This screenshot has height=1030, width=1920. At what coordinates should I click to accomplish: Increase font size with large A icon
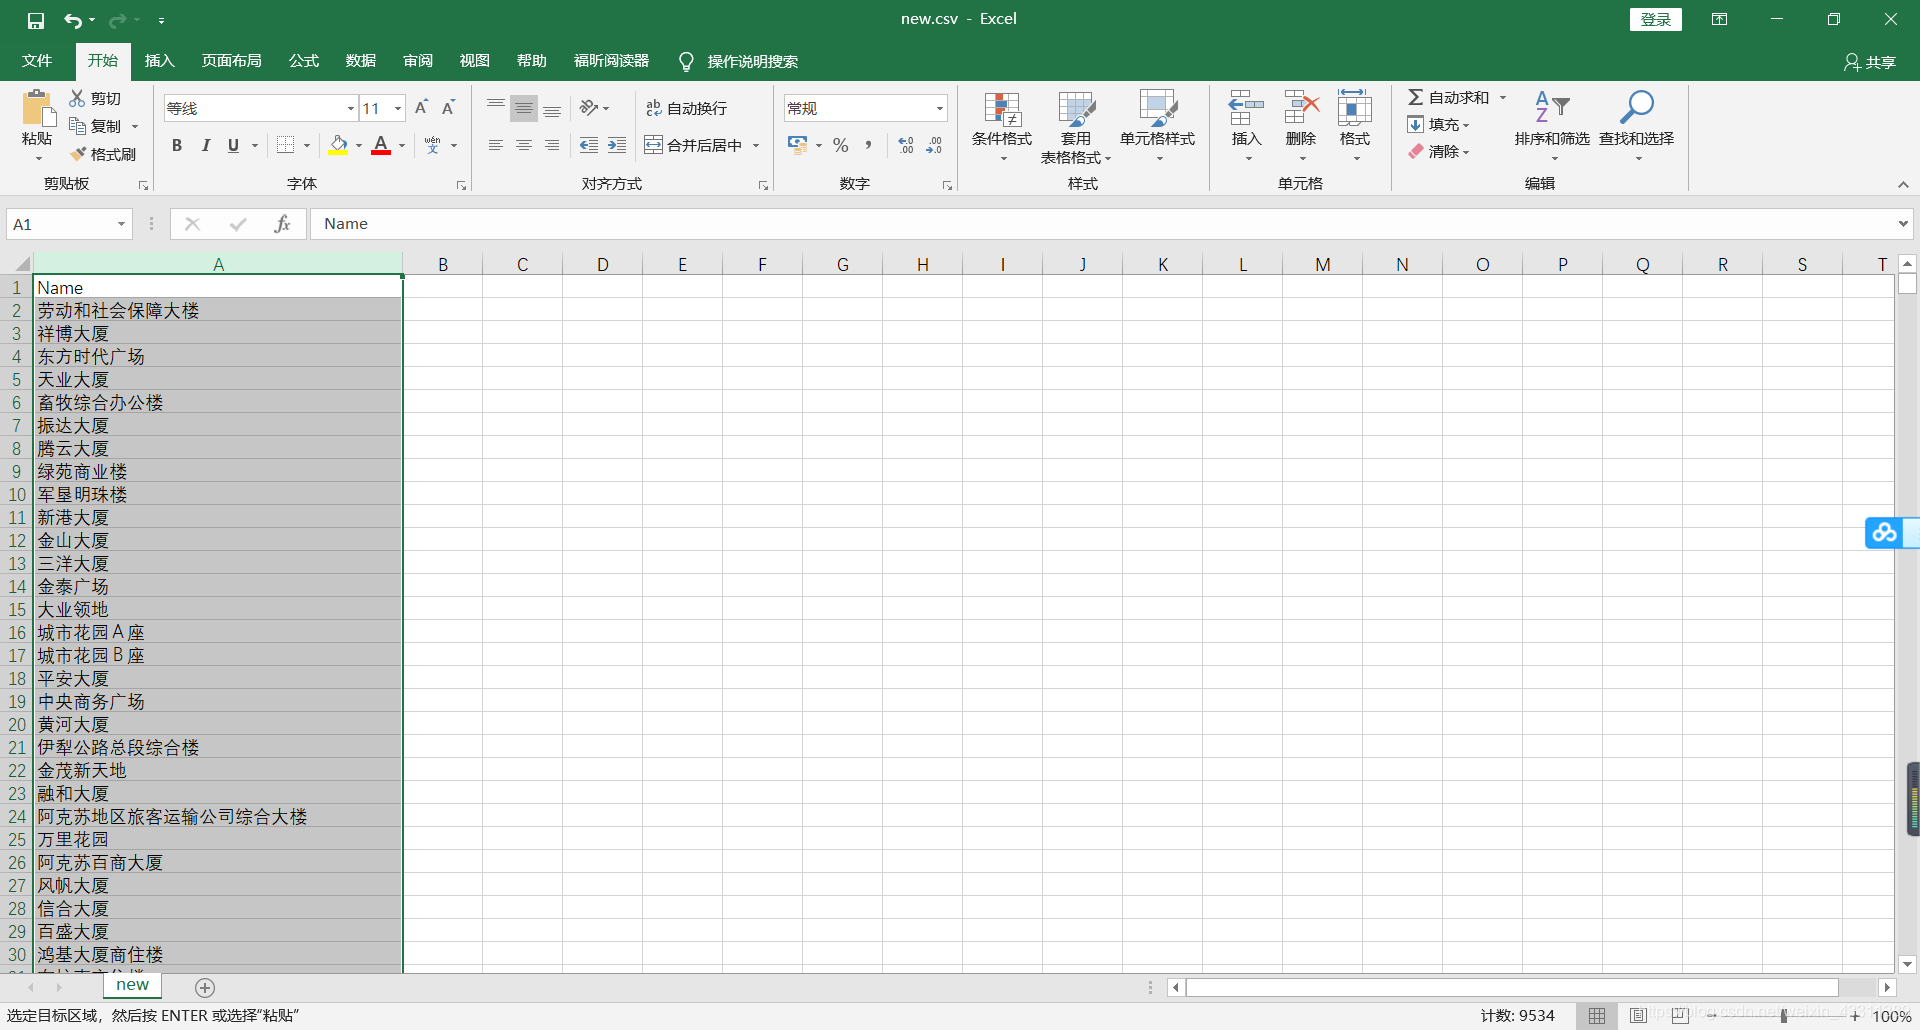(421, 108)
